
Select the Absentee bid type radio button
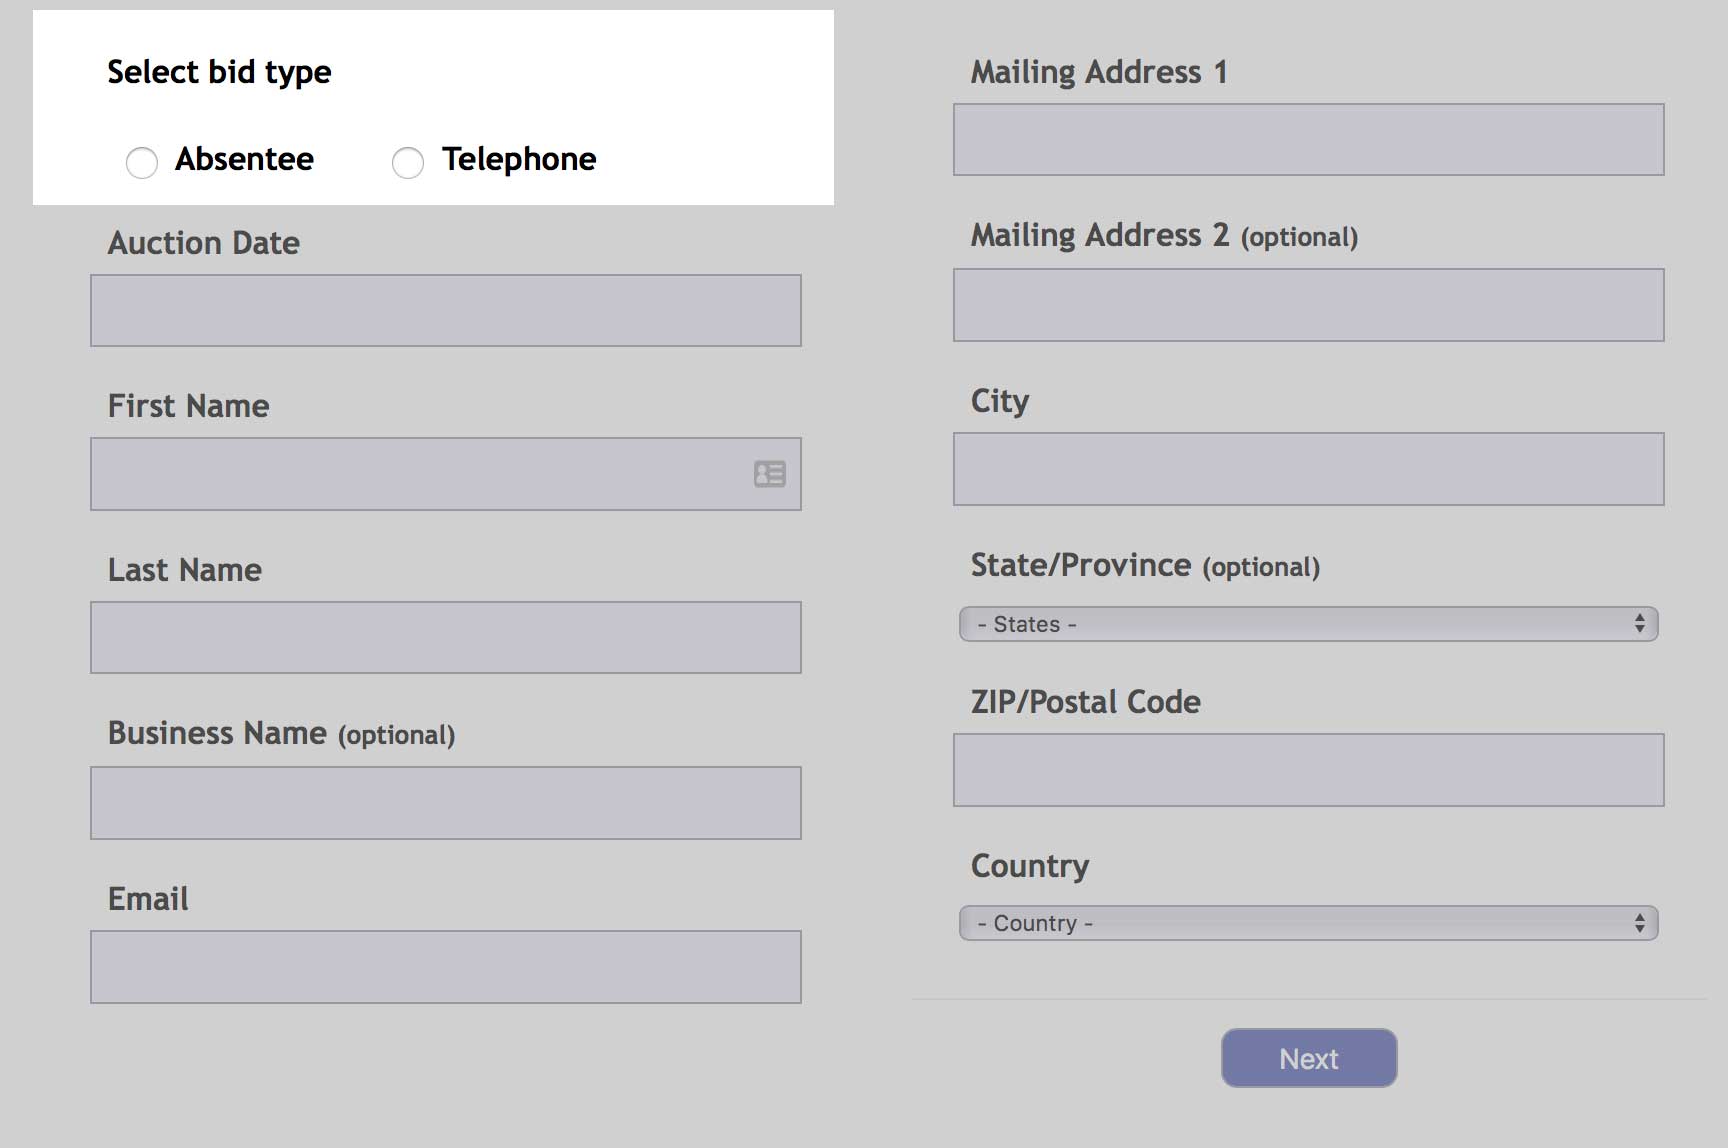click(x=142, y=162)
